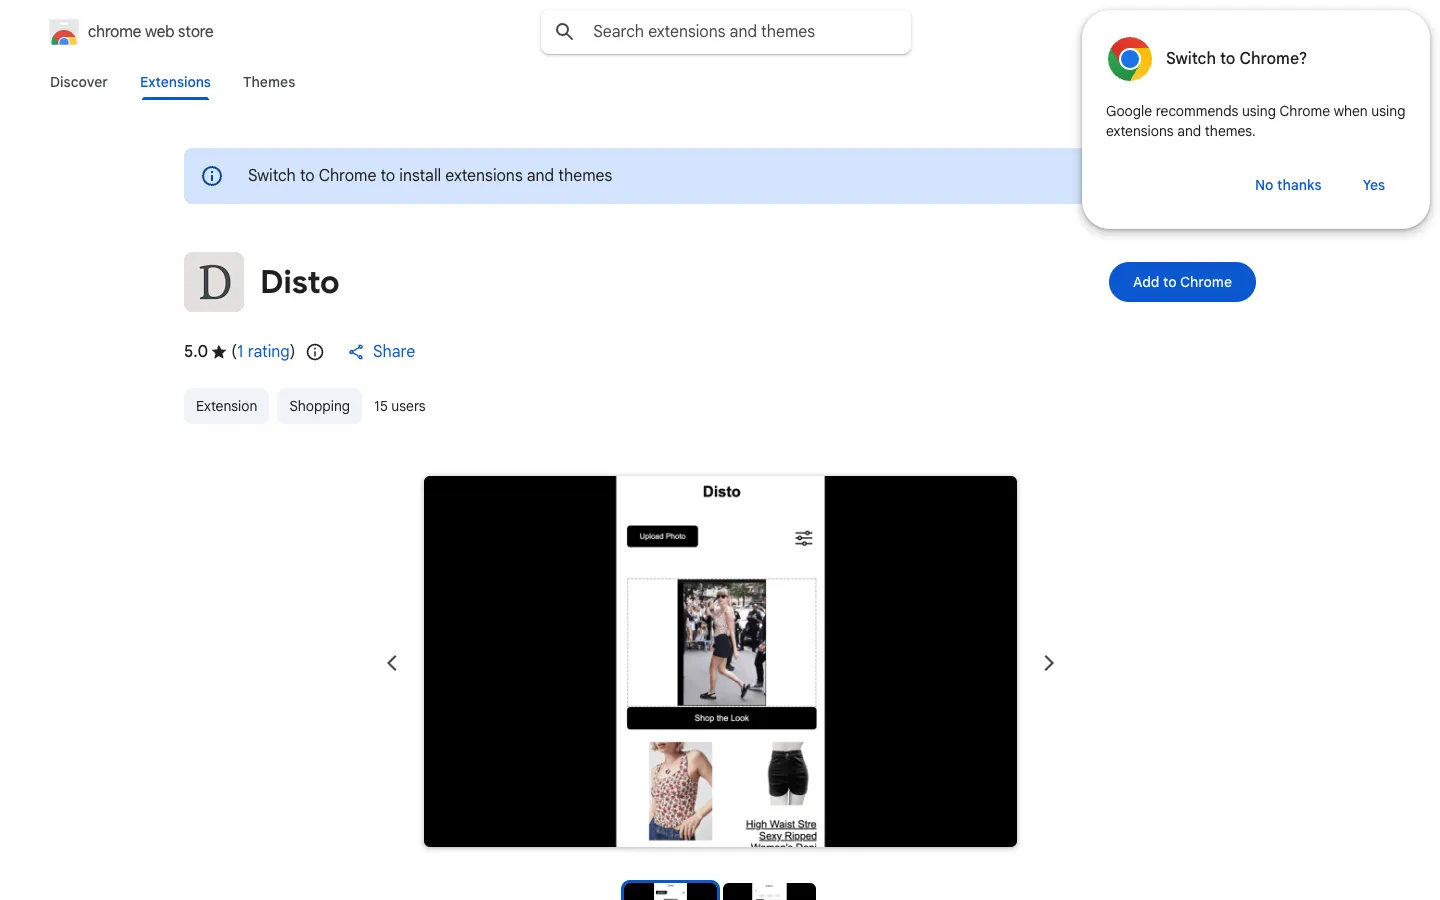1440x900 pixels.
Task: Click the Add to Chrome button
Action: click(x=1182, y=282)
